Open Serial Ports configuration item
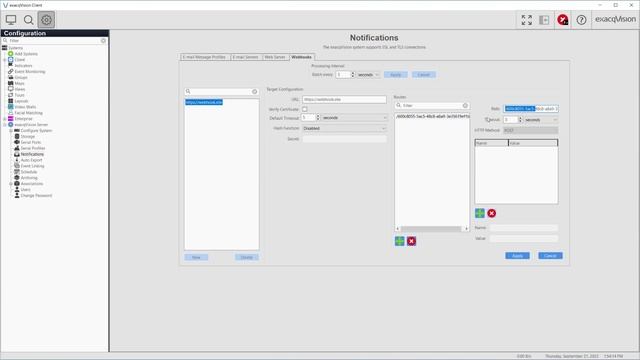The image size is (640, 360). (x=31, y=142)
